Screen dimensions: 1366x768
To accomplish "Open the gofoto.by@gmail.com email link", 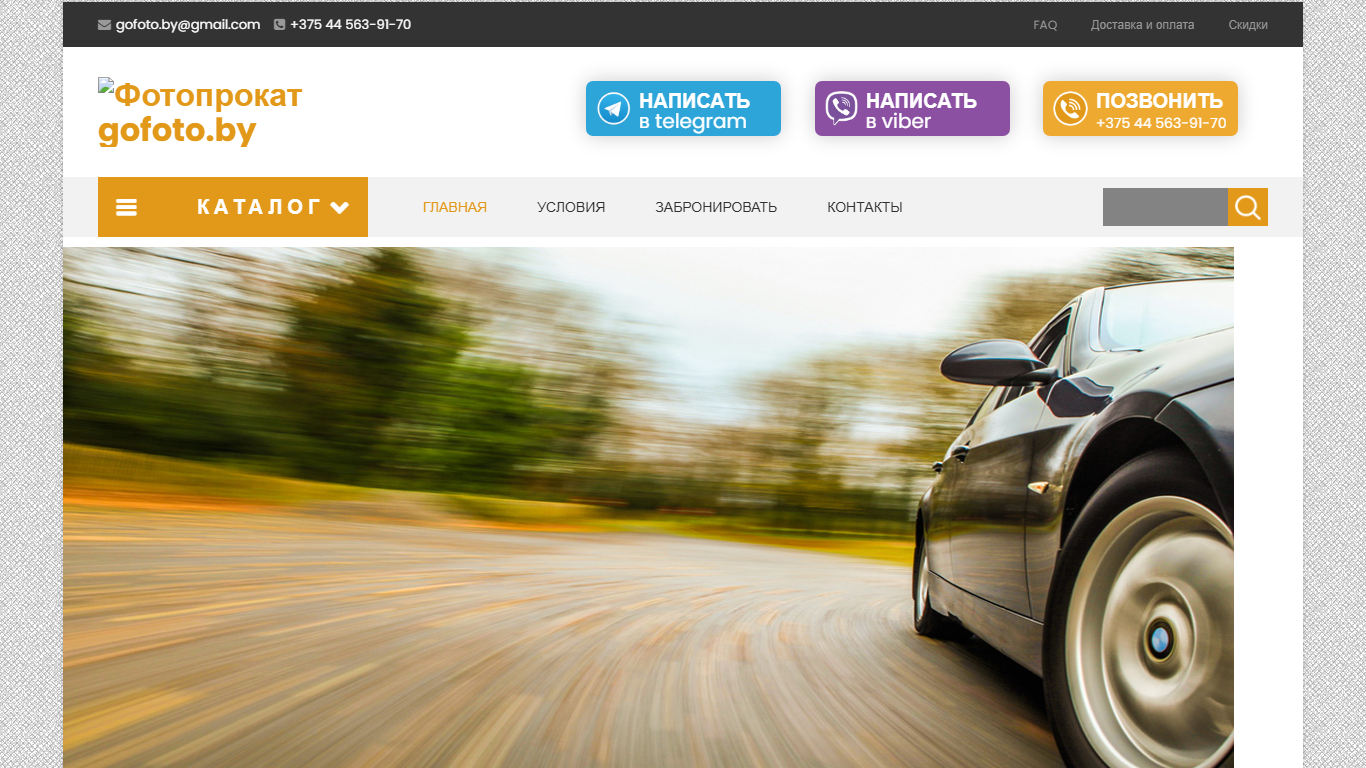I will [x=188, y=25].
